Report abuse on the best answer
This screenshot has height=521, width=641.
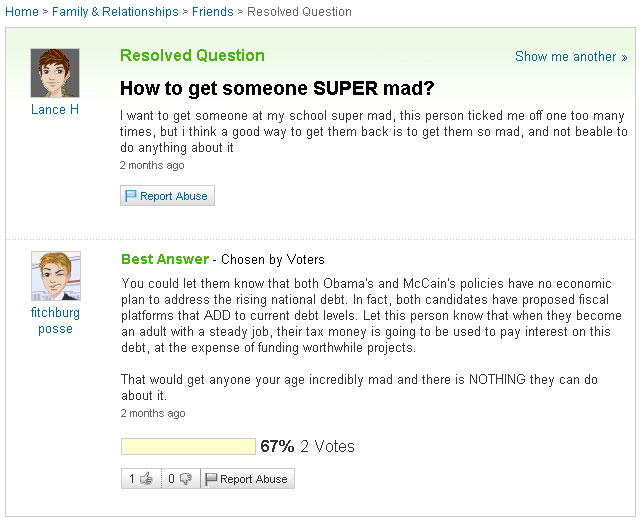[247, 479]
